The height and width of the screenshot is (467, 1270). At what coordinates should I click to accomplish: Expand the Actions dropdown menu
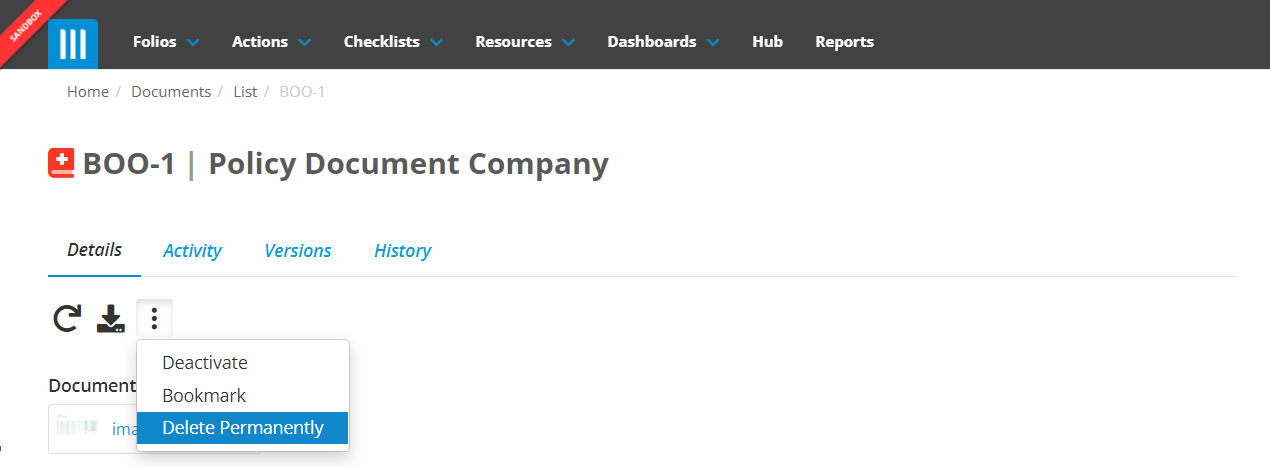(x=271, y=42)
